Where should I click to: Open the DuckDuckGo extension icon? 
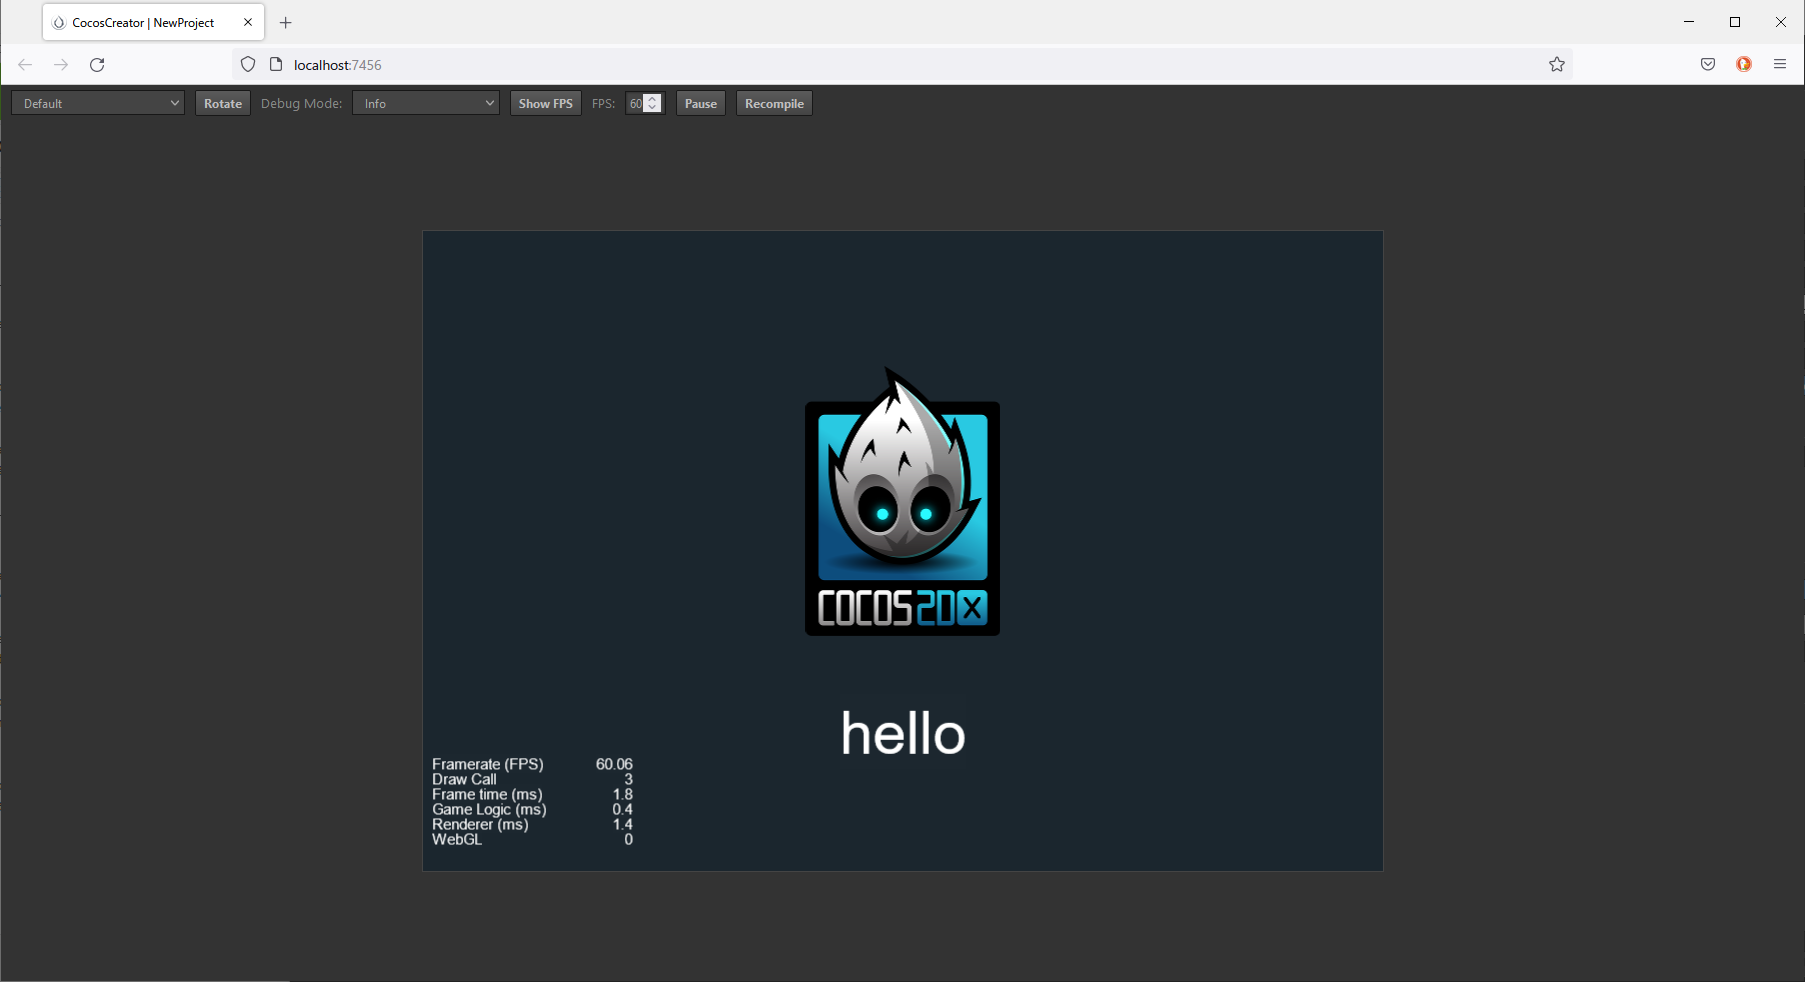pos(1744,65)
